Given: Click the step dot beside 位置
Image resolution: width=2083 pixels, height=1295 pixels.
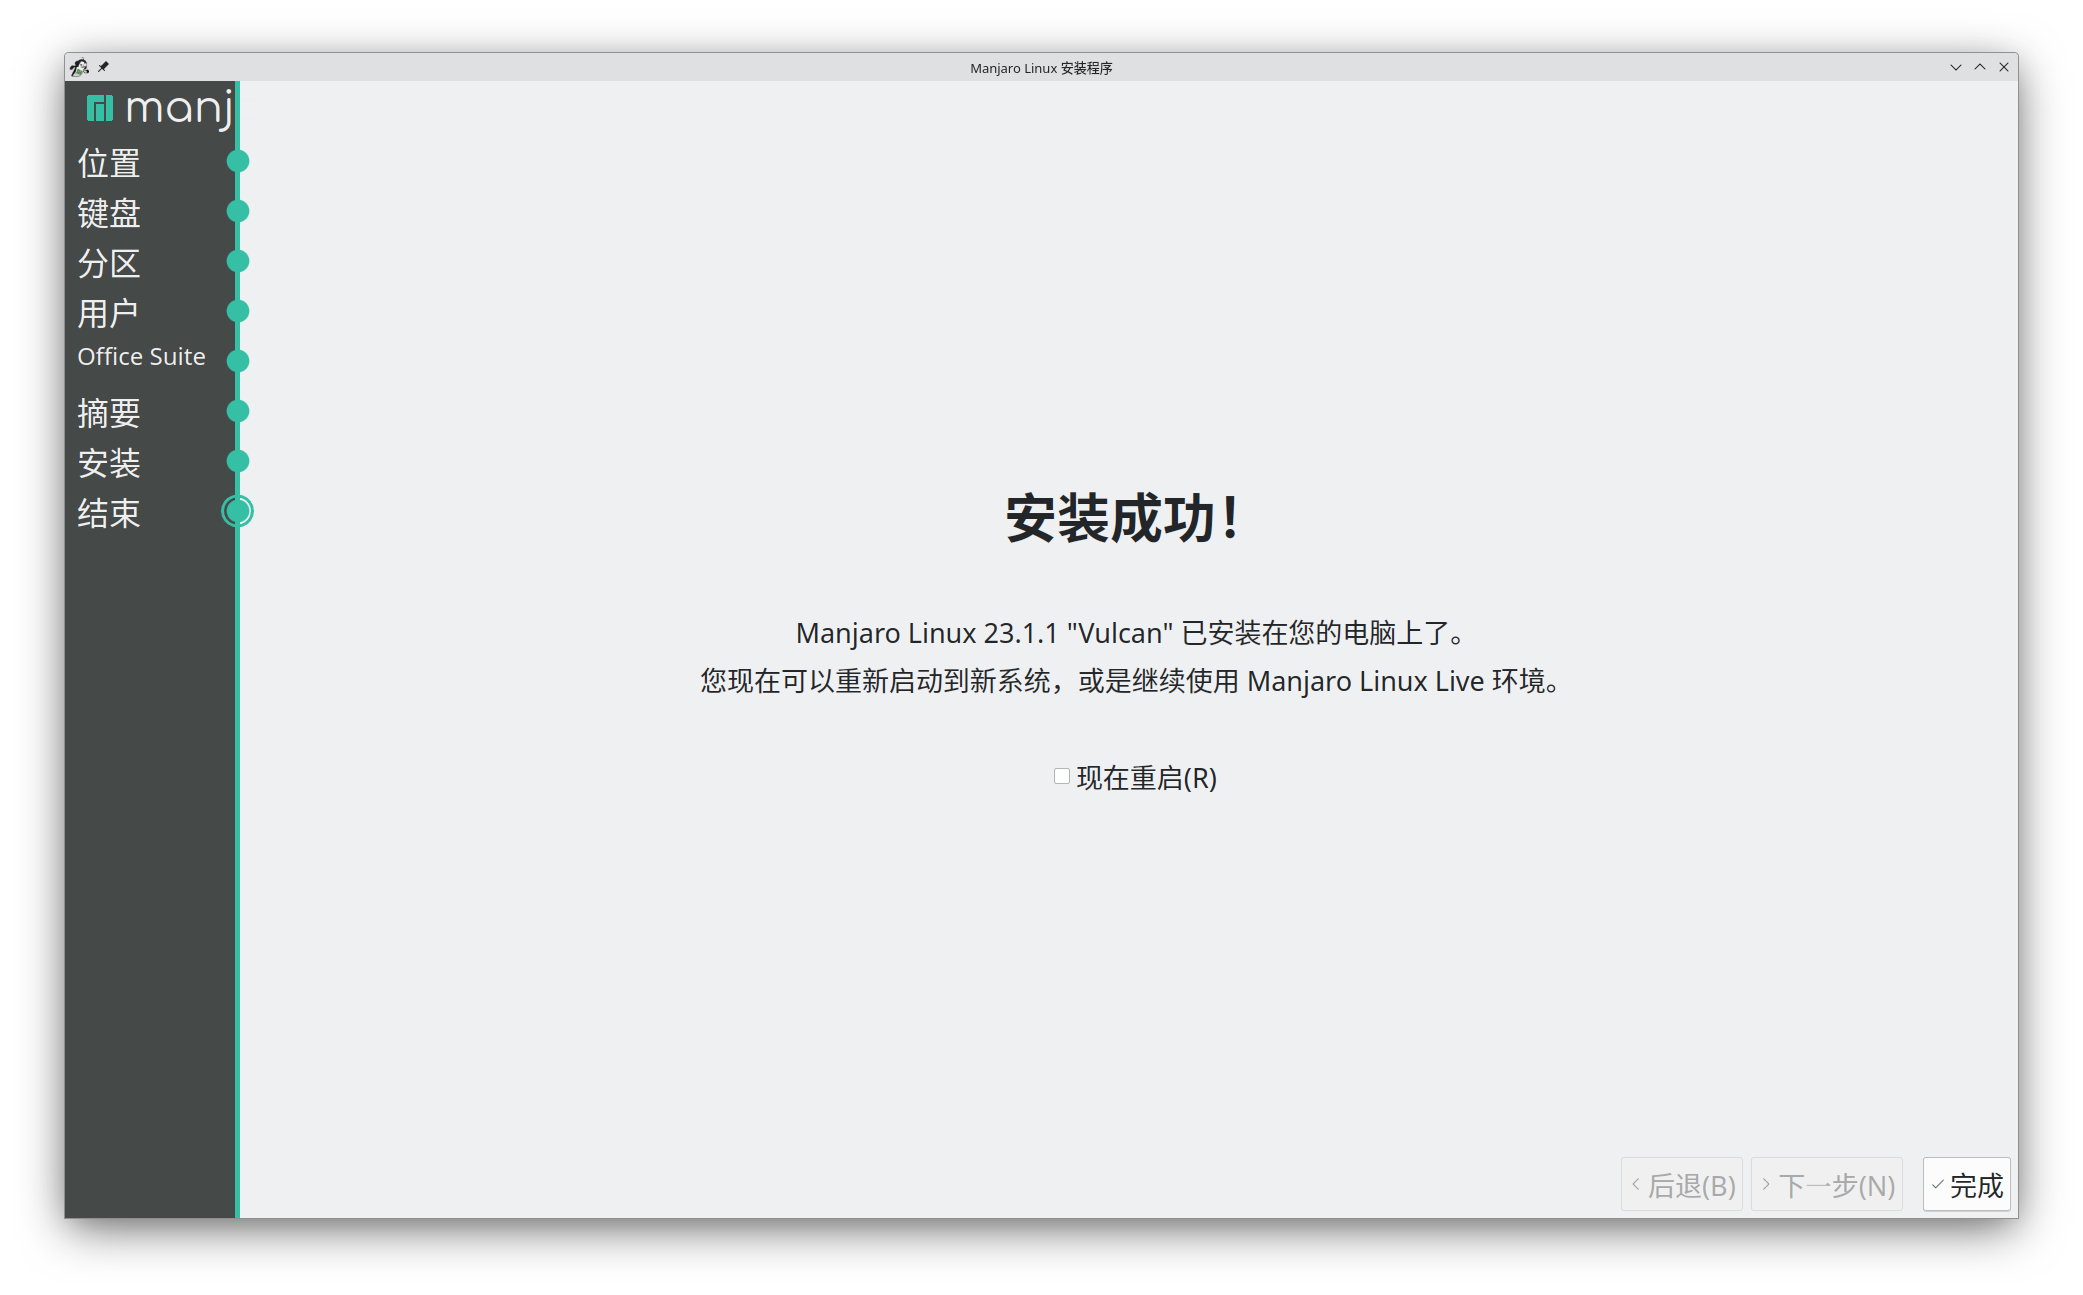Looking at the screenshot, I should click(238, 161).
